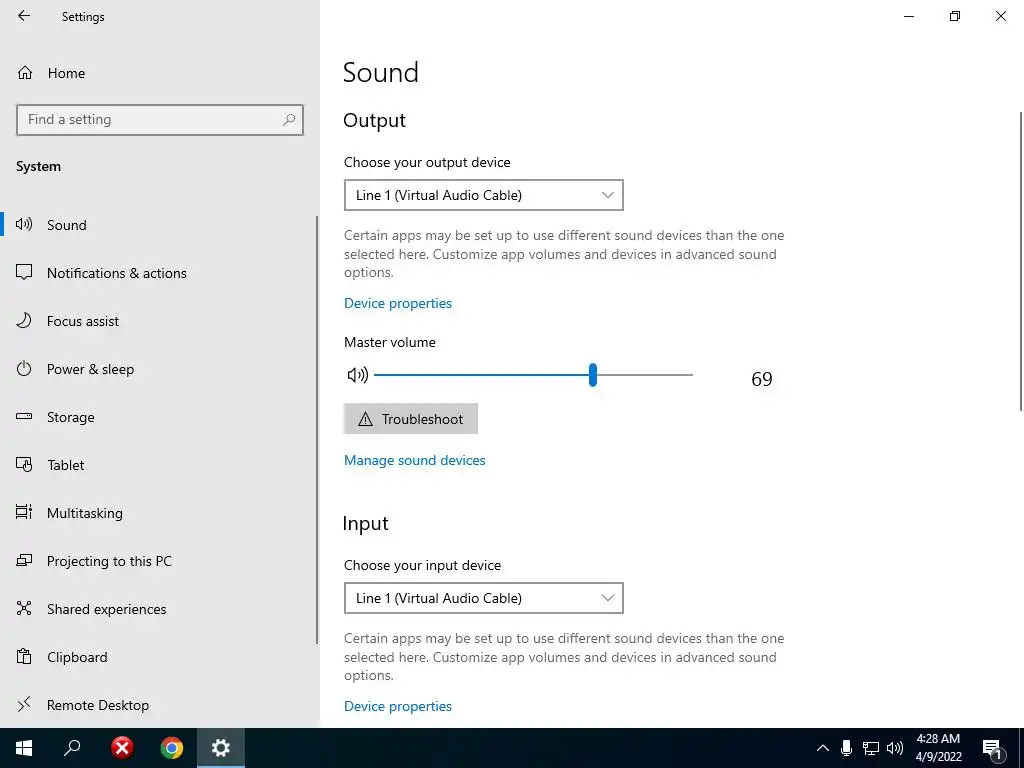Open the notification action center
The width and height of the screenshot is (1024, 768).
993,749
